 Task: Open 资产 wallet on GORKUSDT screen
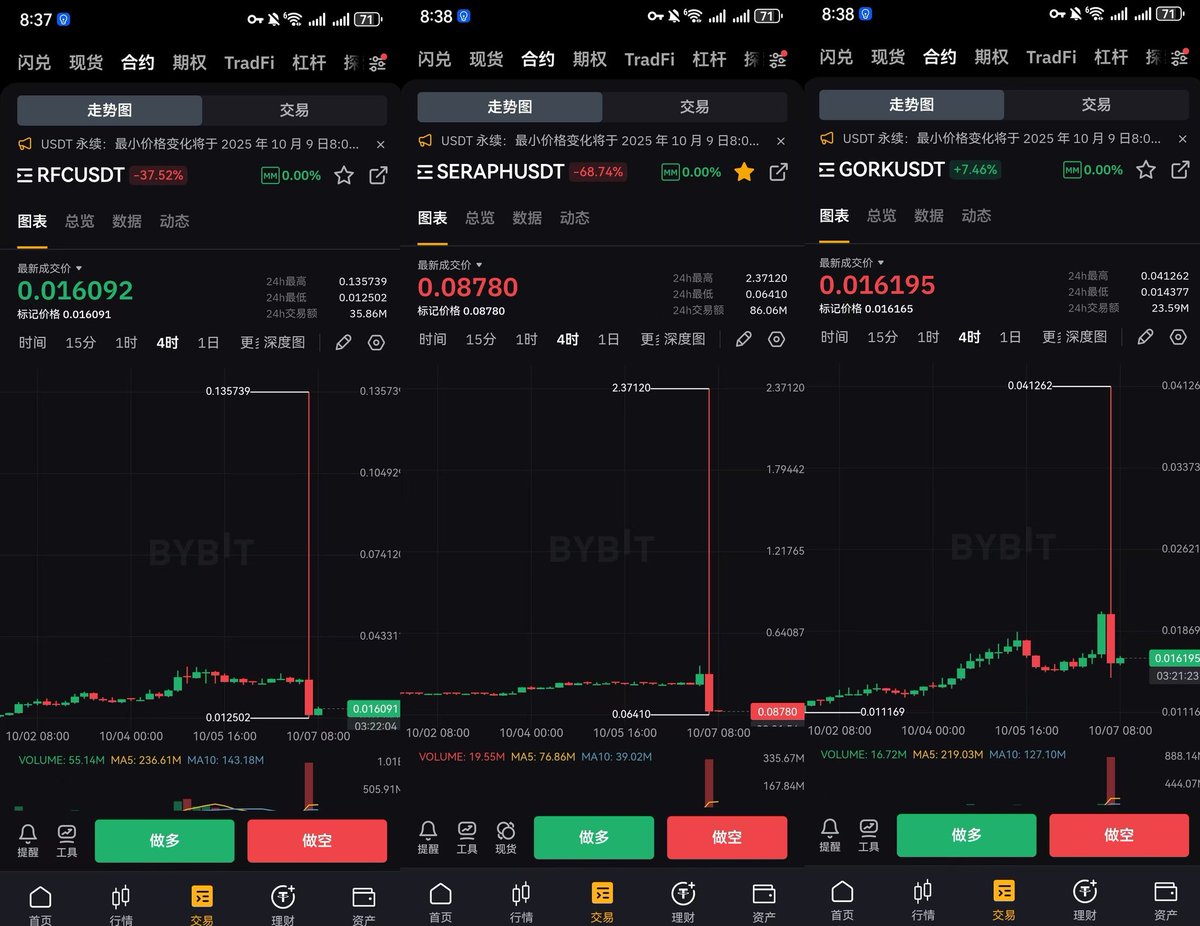pyautogui.click(x=1166, y=898)
